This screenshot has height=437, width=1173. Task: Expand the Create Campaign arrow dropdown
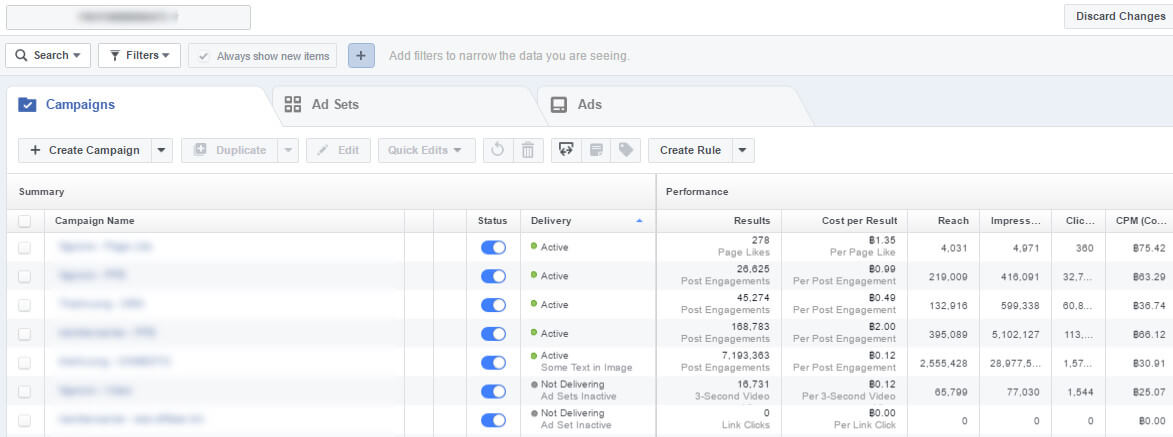tap(162, 150)
